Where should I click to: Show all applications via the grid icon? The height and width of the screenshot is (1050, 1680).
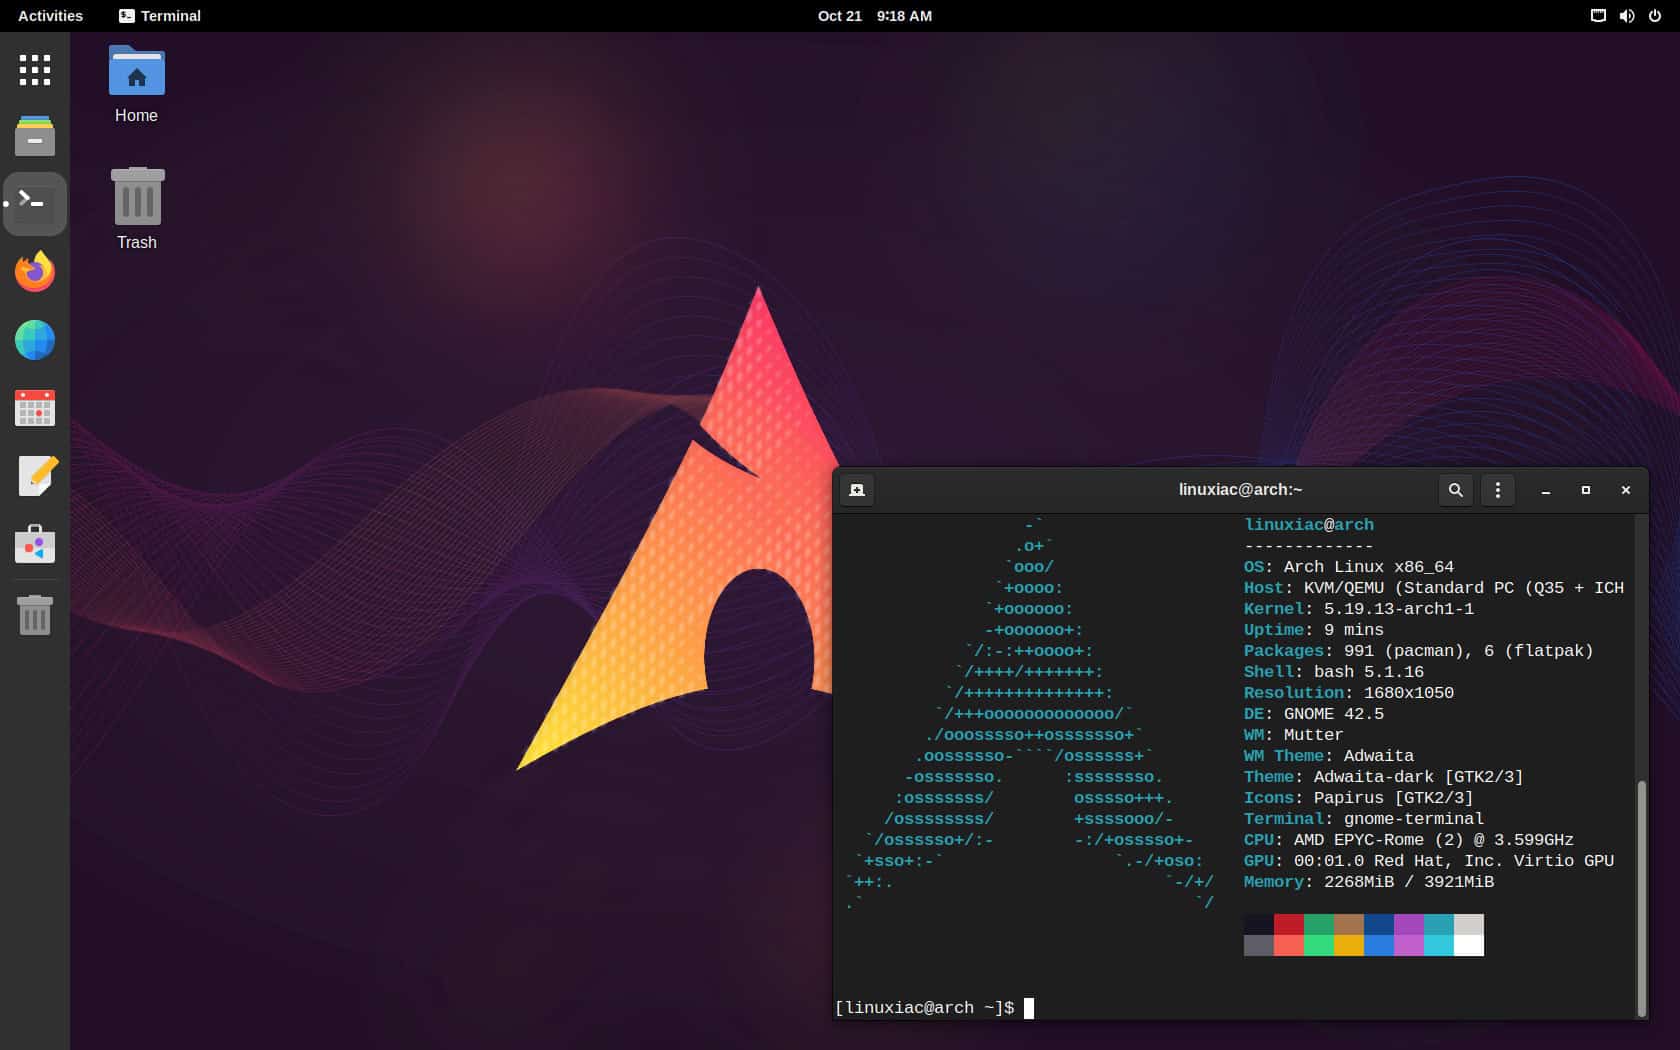pos(34,70)
